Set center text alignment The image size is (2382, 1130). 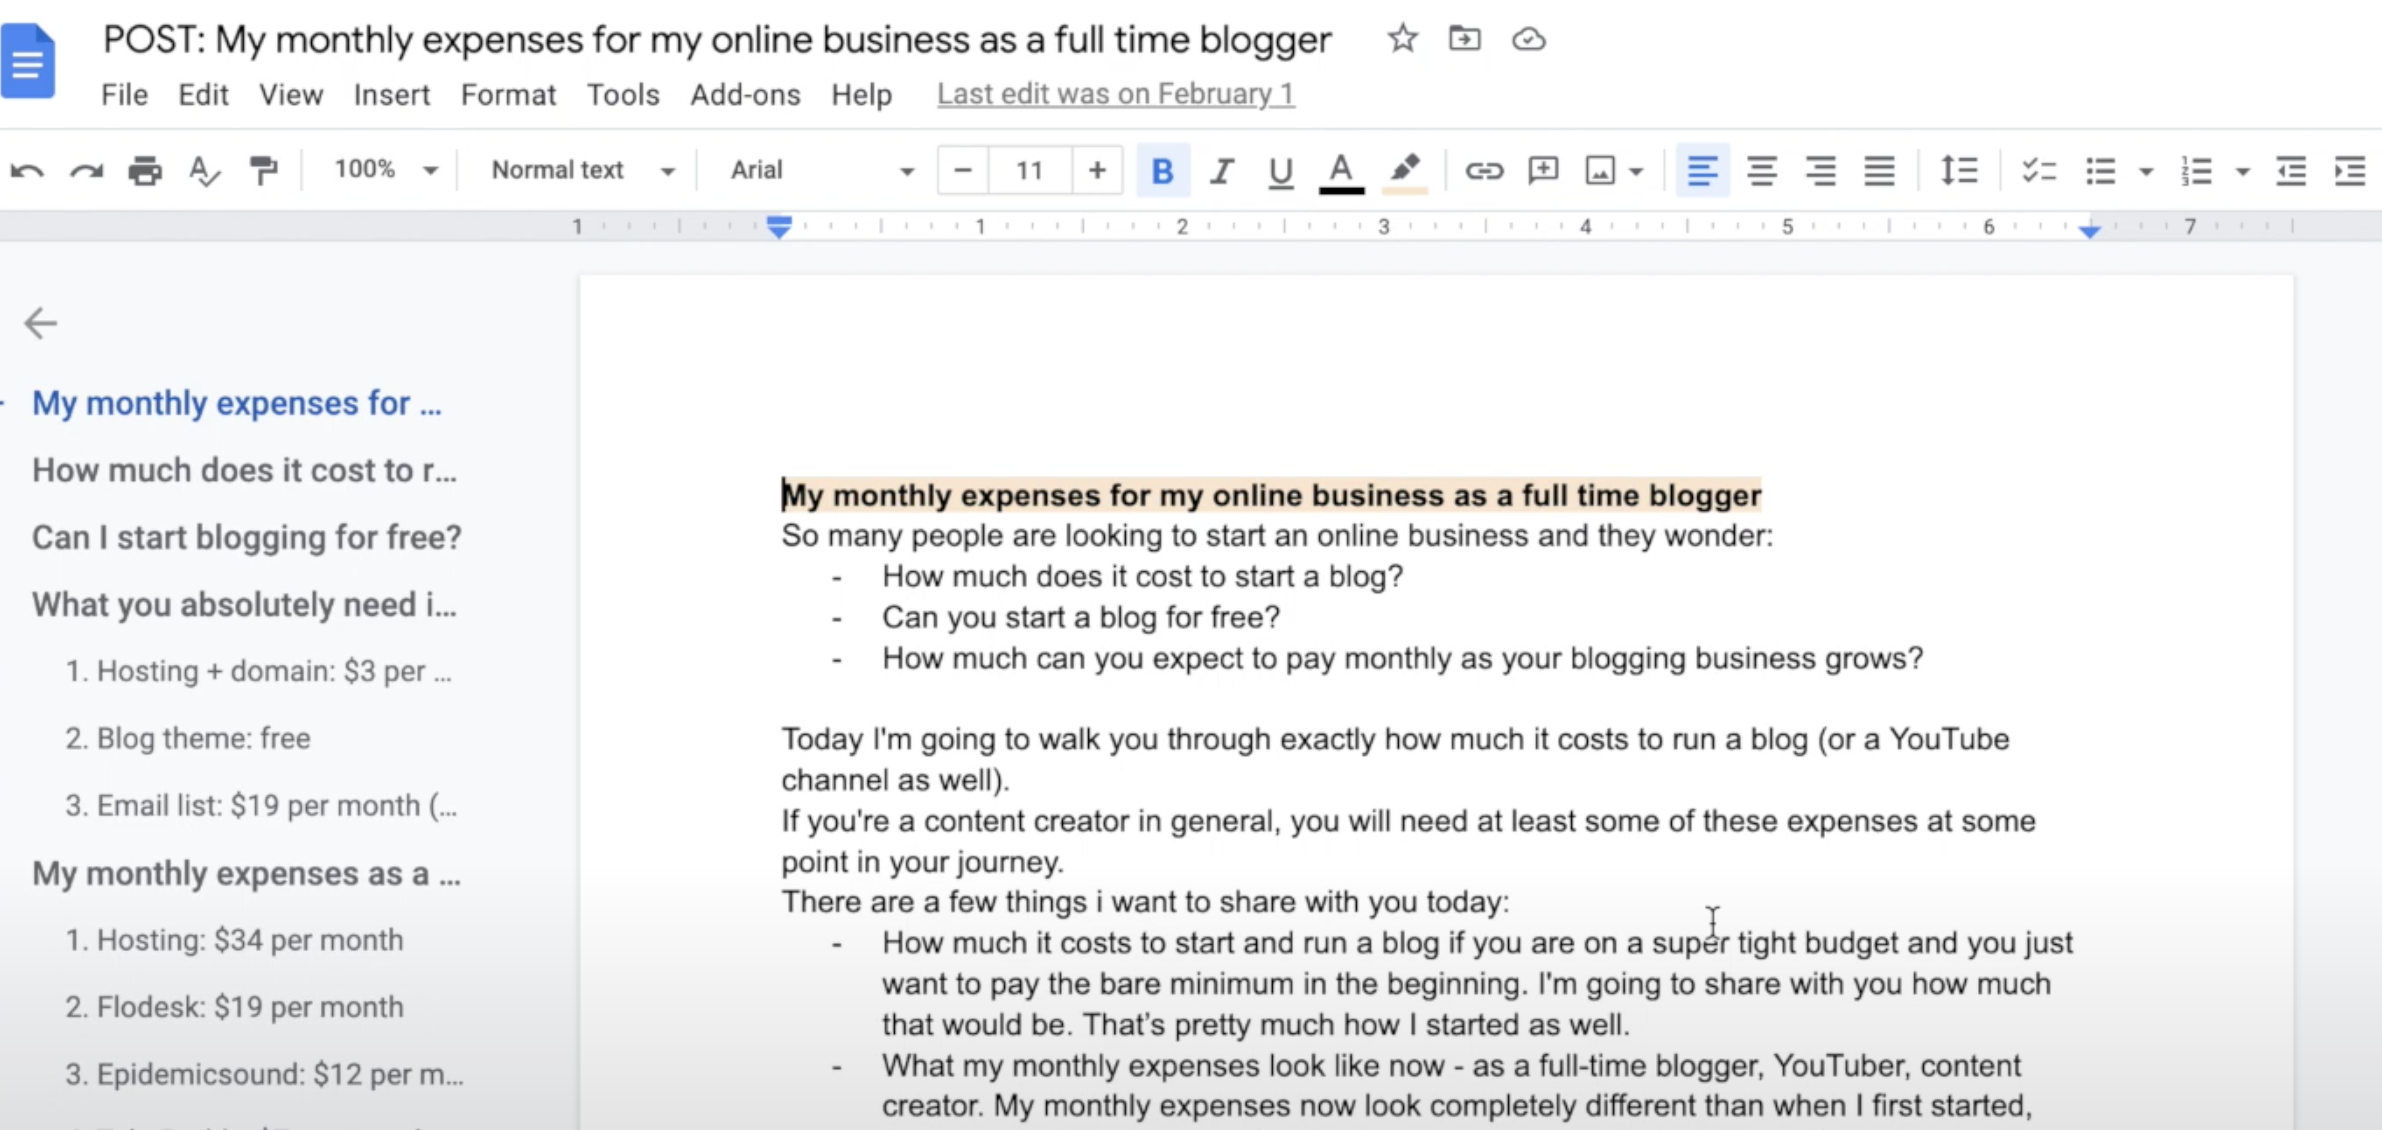(1762, 171)
